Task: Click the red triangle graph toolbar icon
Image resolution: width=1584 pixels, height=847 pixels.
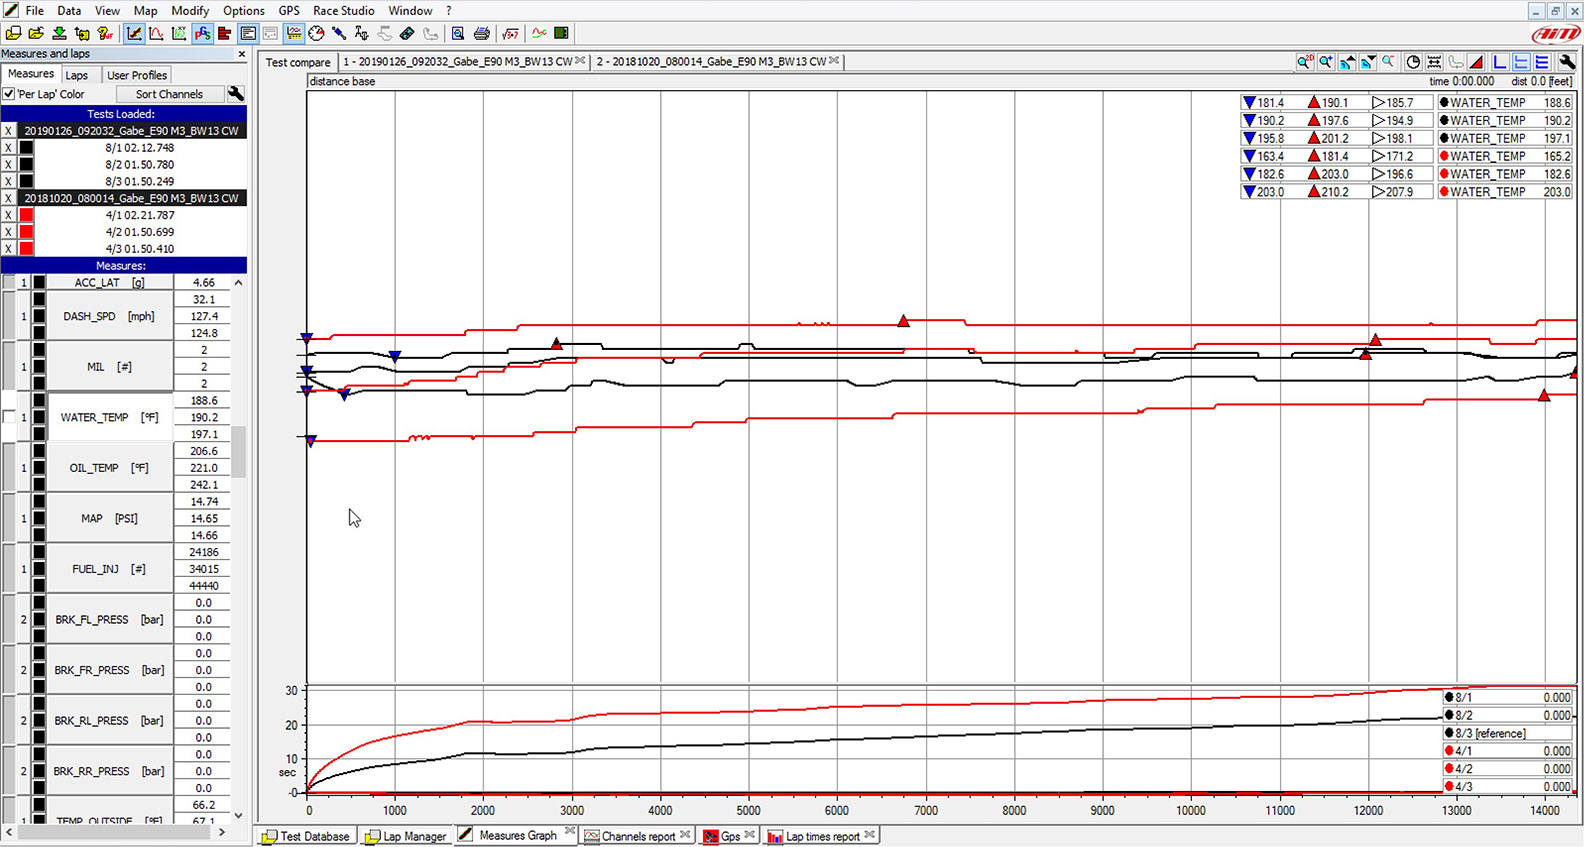Action: [1477, 62]
